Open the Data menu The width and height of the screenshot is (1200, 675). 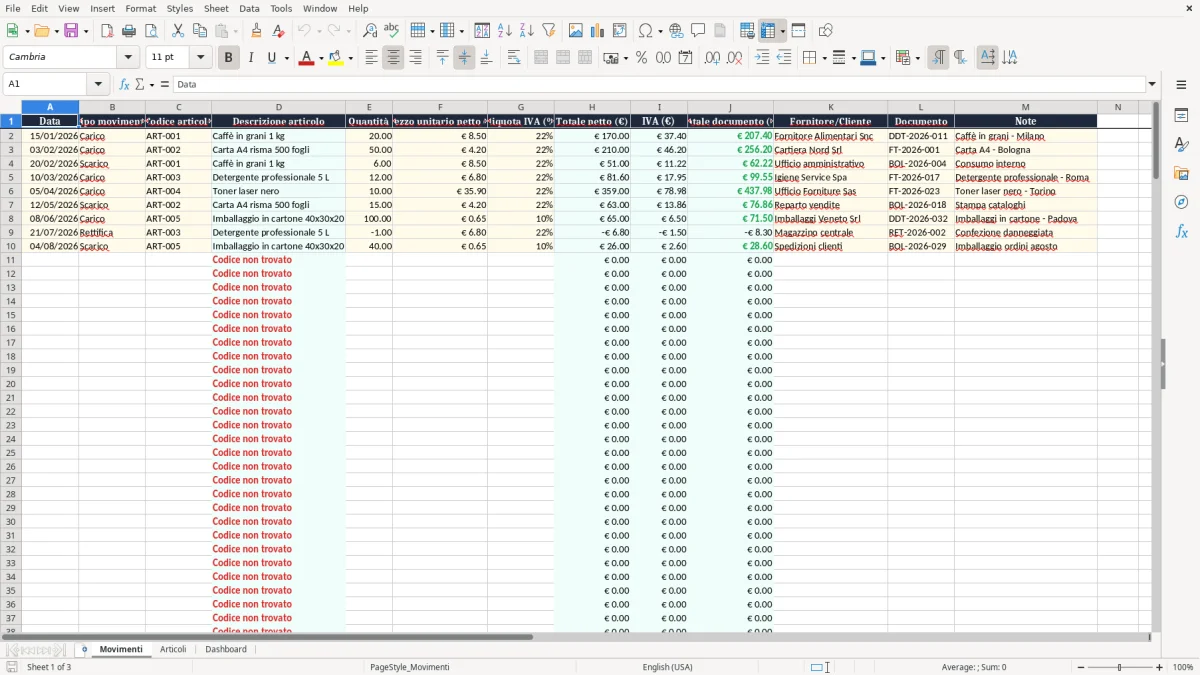pos(249,8)
